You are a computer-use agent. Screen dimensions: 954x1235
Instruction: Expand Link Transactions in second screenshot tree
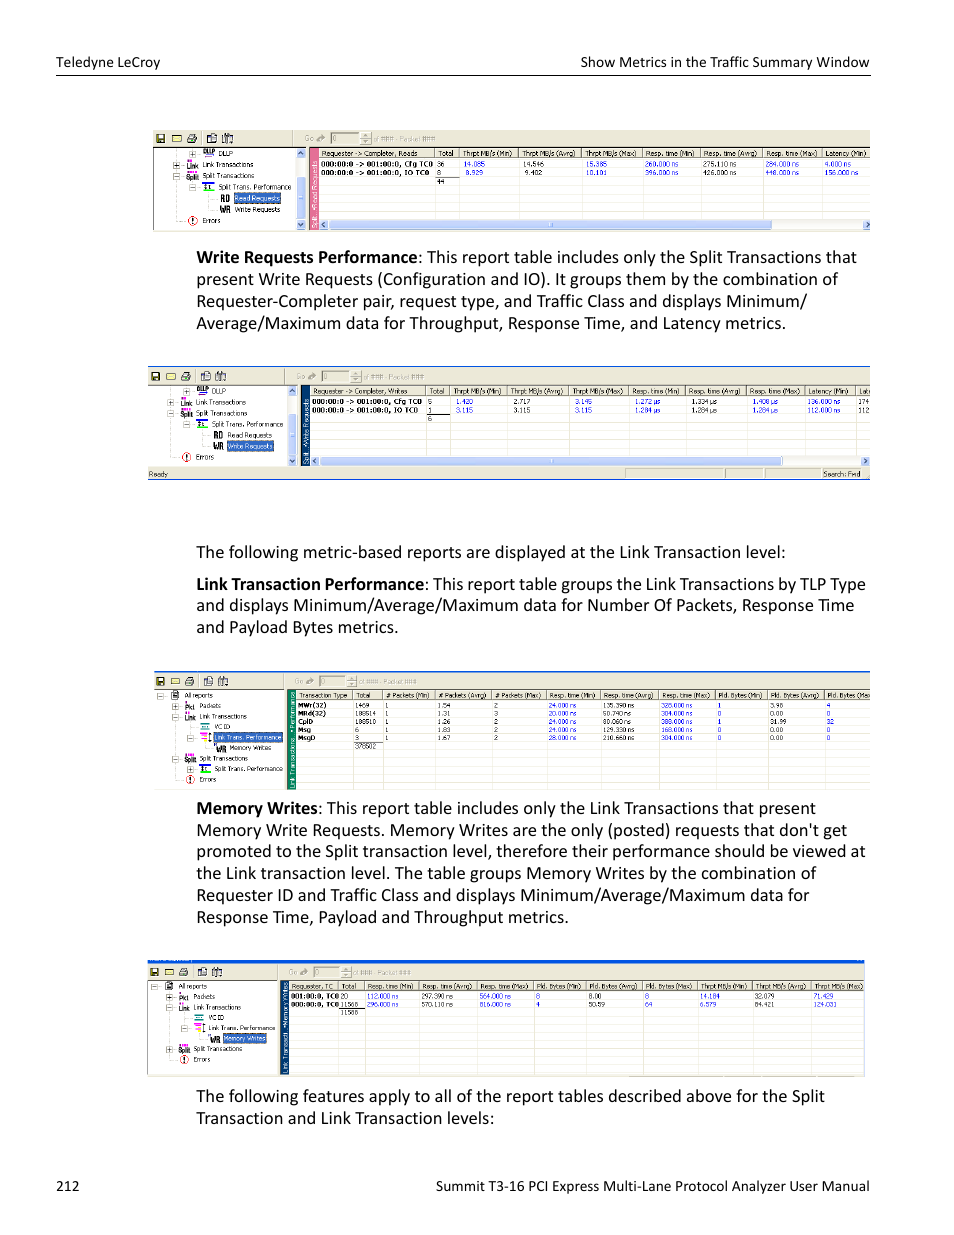click(x=170, y=403)
